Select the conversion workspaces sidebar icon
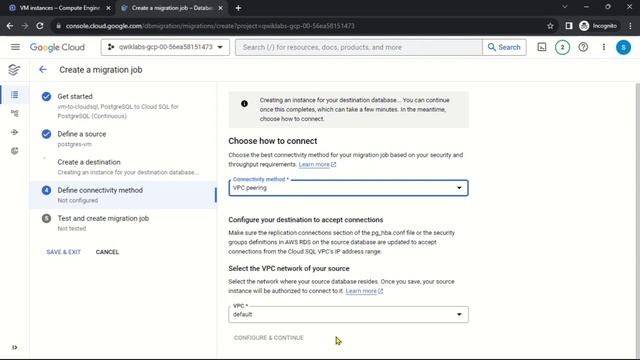Image resolution: width=640 pixels, height=360 pixels. 15,151
